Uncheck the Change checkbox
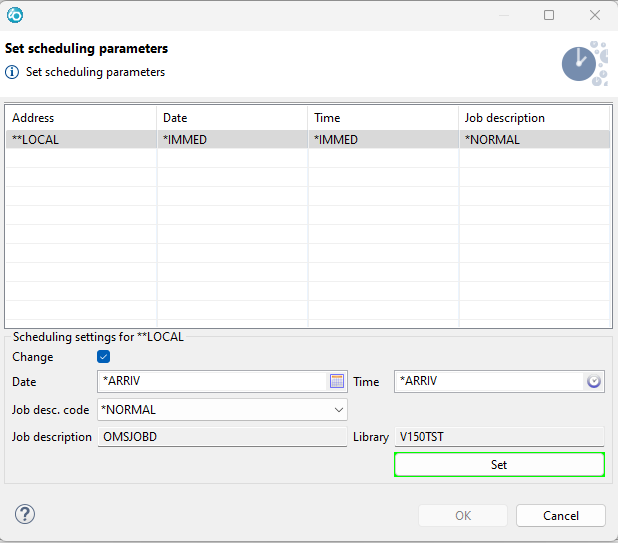The image size is (618, 543). click(x=103, y=357)
